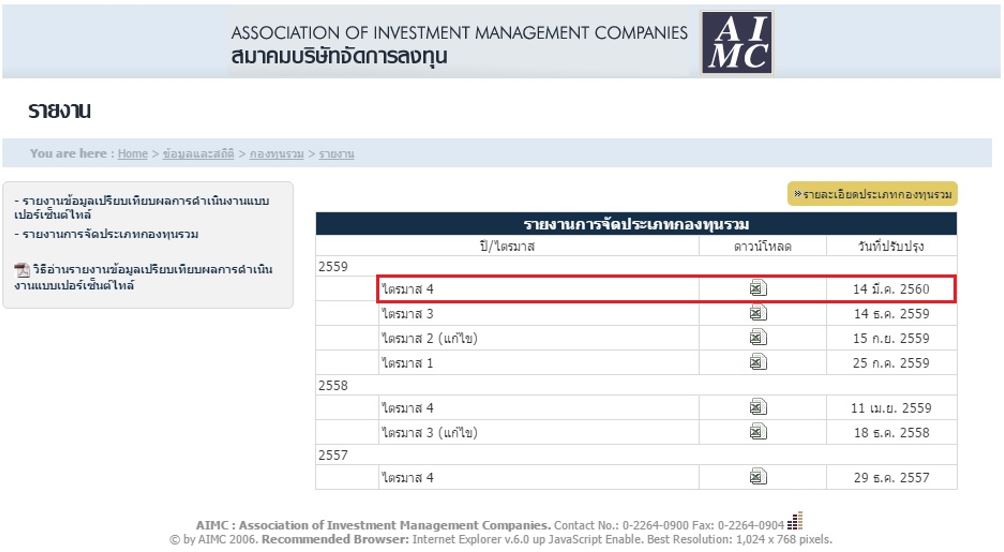Click the ไตรมาส 1 row label under 2559
This screenshot has height=552, width=1004.
(408, 363)
